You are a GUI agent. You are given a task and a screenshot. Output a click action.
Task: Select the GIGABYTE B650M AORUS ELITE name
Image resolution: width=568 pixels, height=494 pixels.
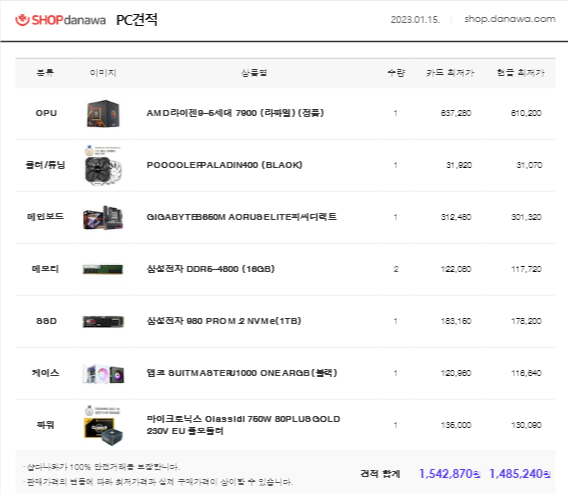242,217
